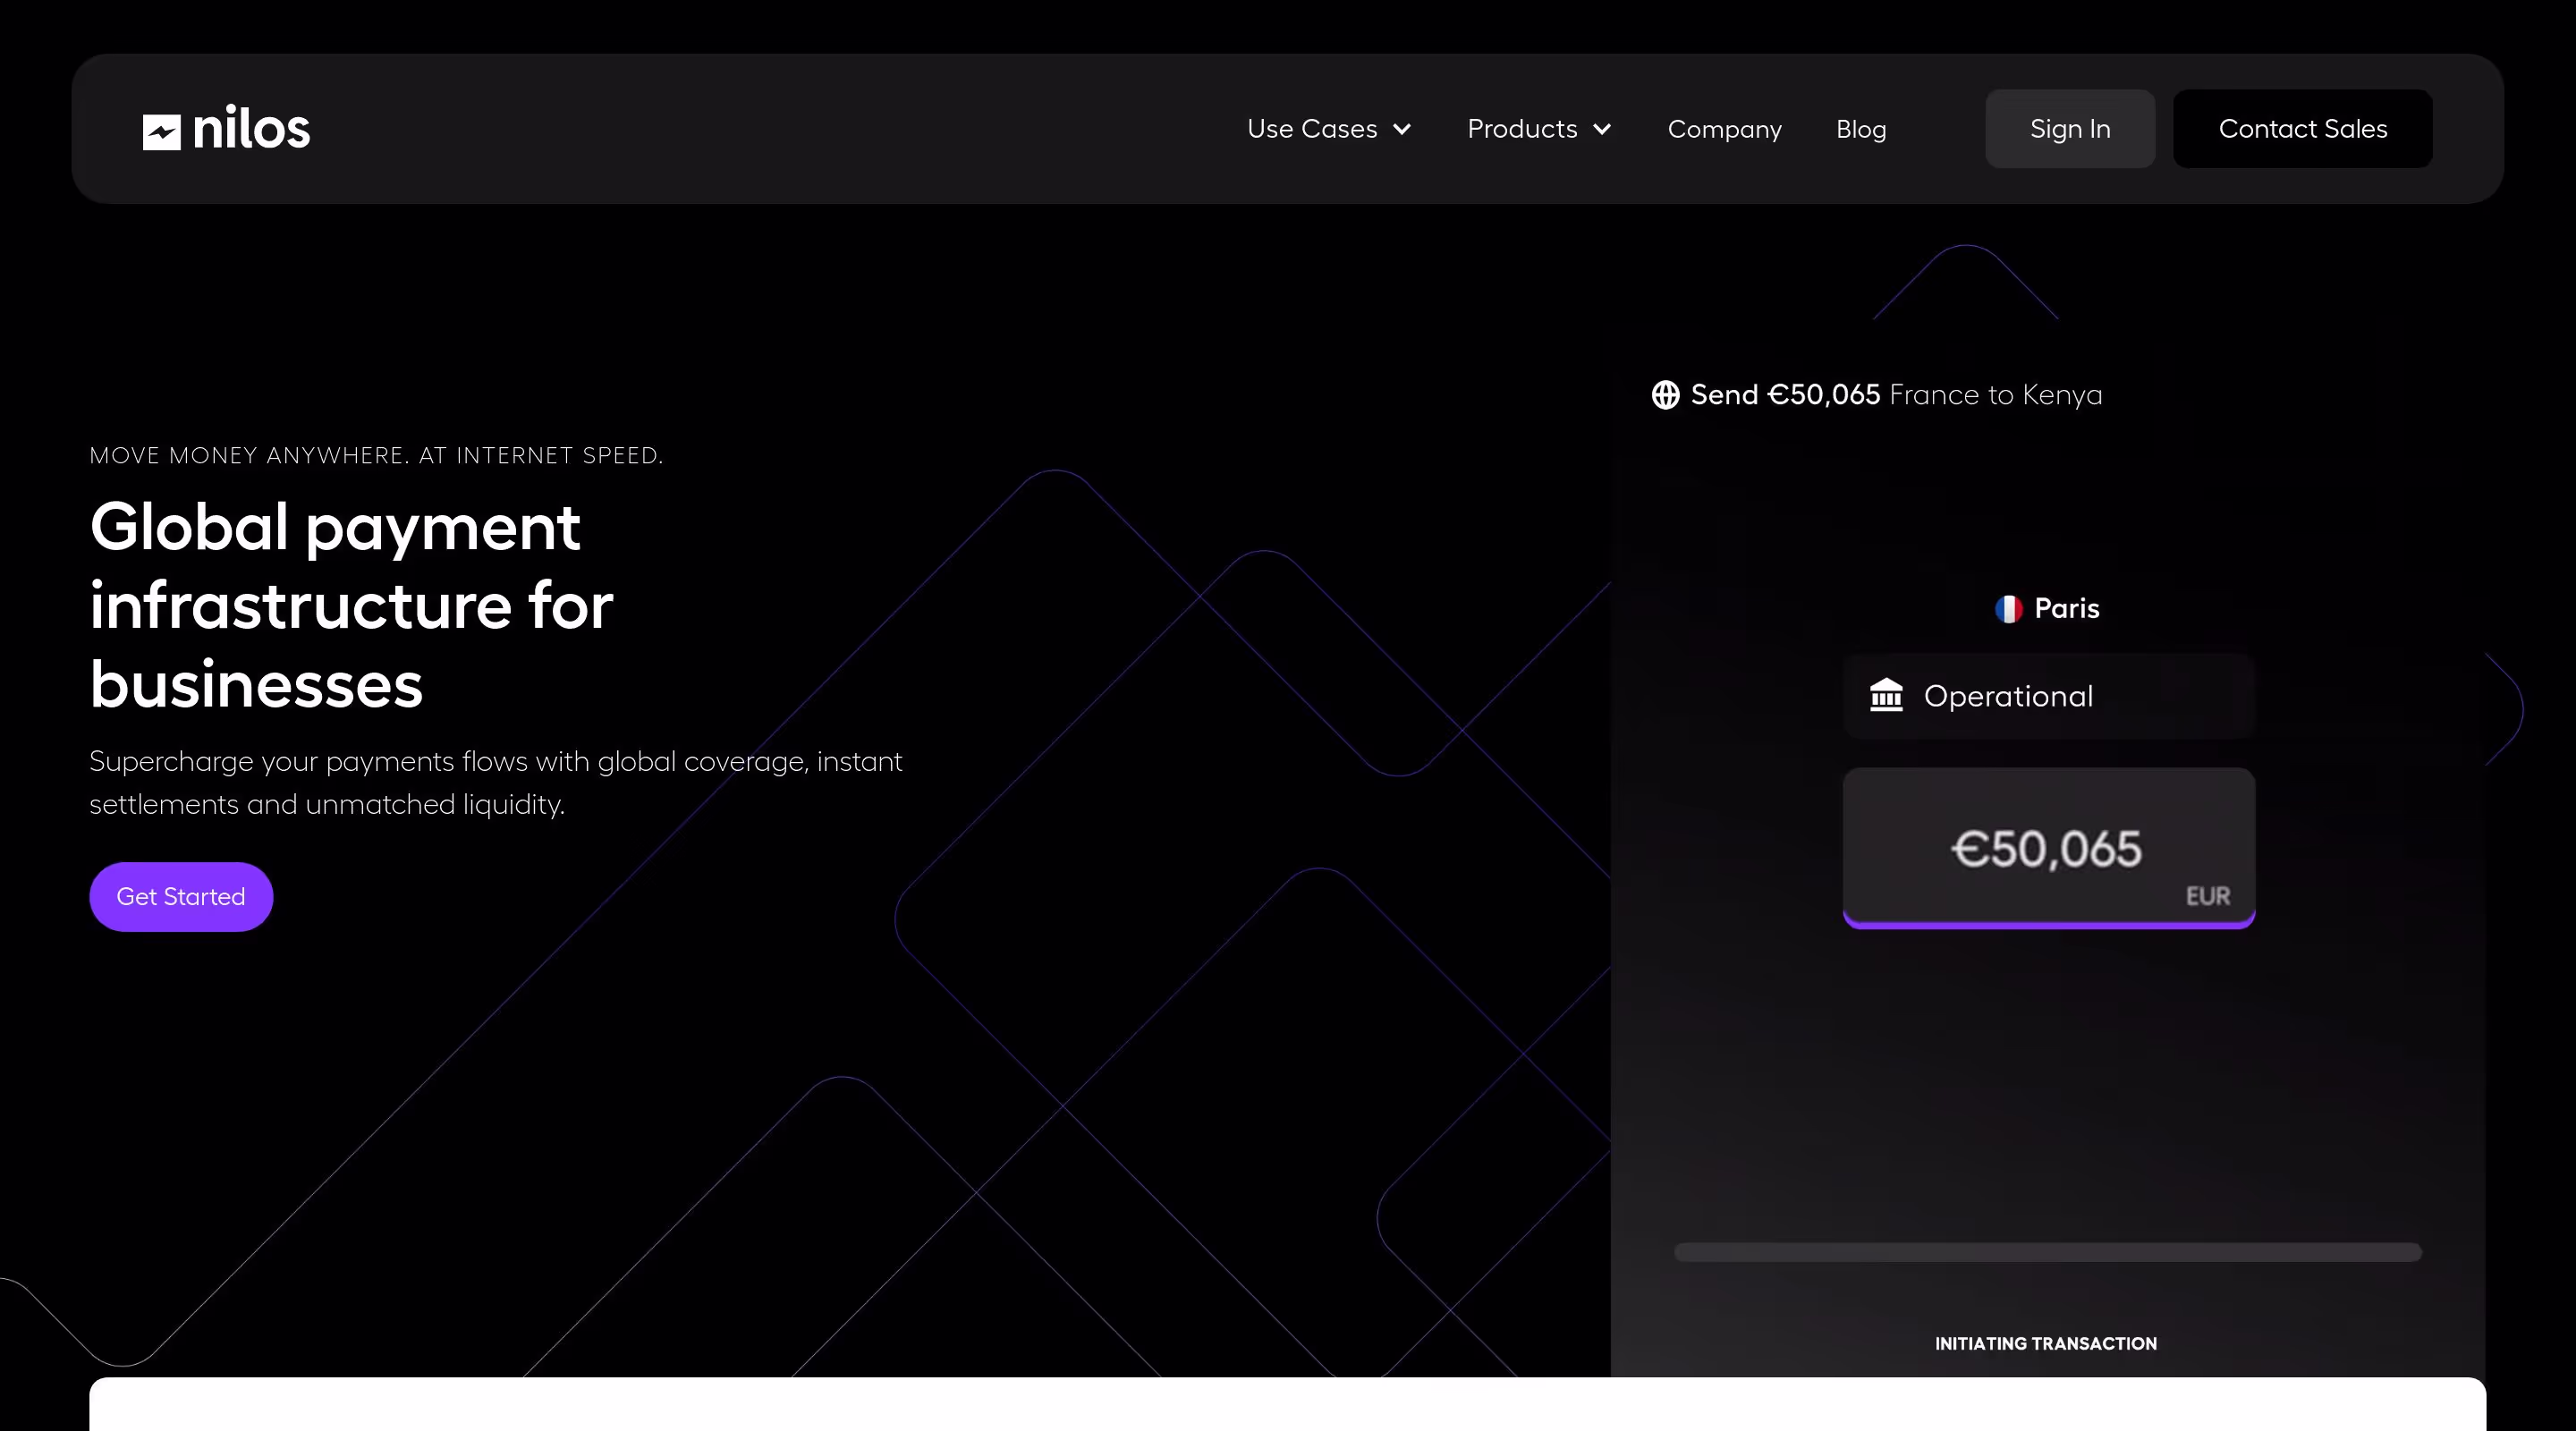The width and height of the screenshot is (2576, 1431).
Task: Click the Initiating Transaction status label
Action: pyautogui.click(x=2045, y=1344)
